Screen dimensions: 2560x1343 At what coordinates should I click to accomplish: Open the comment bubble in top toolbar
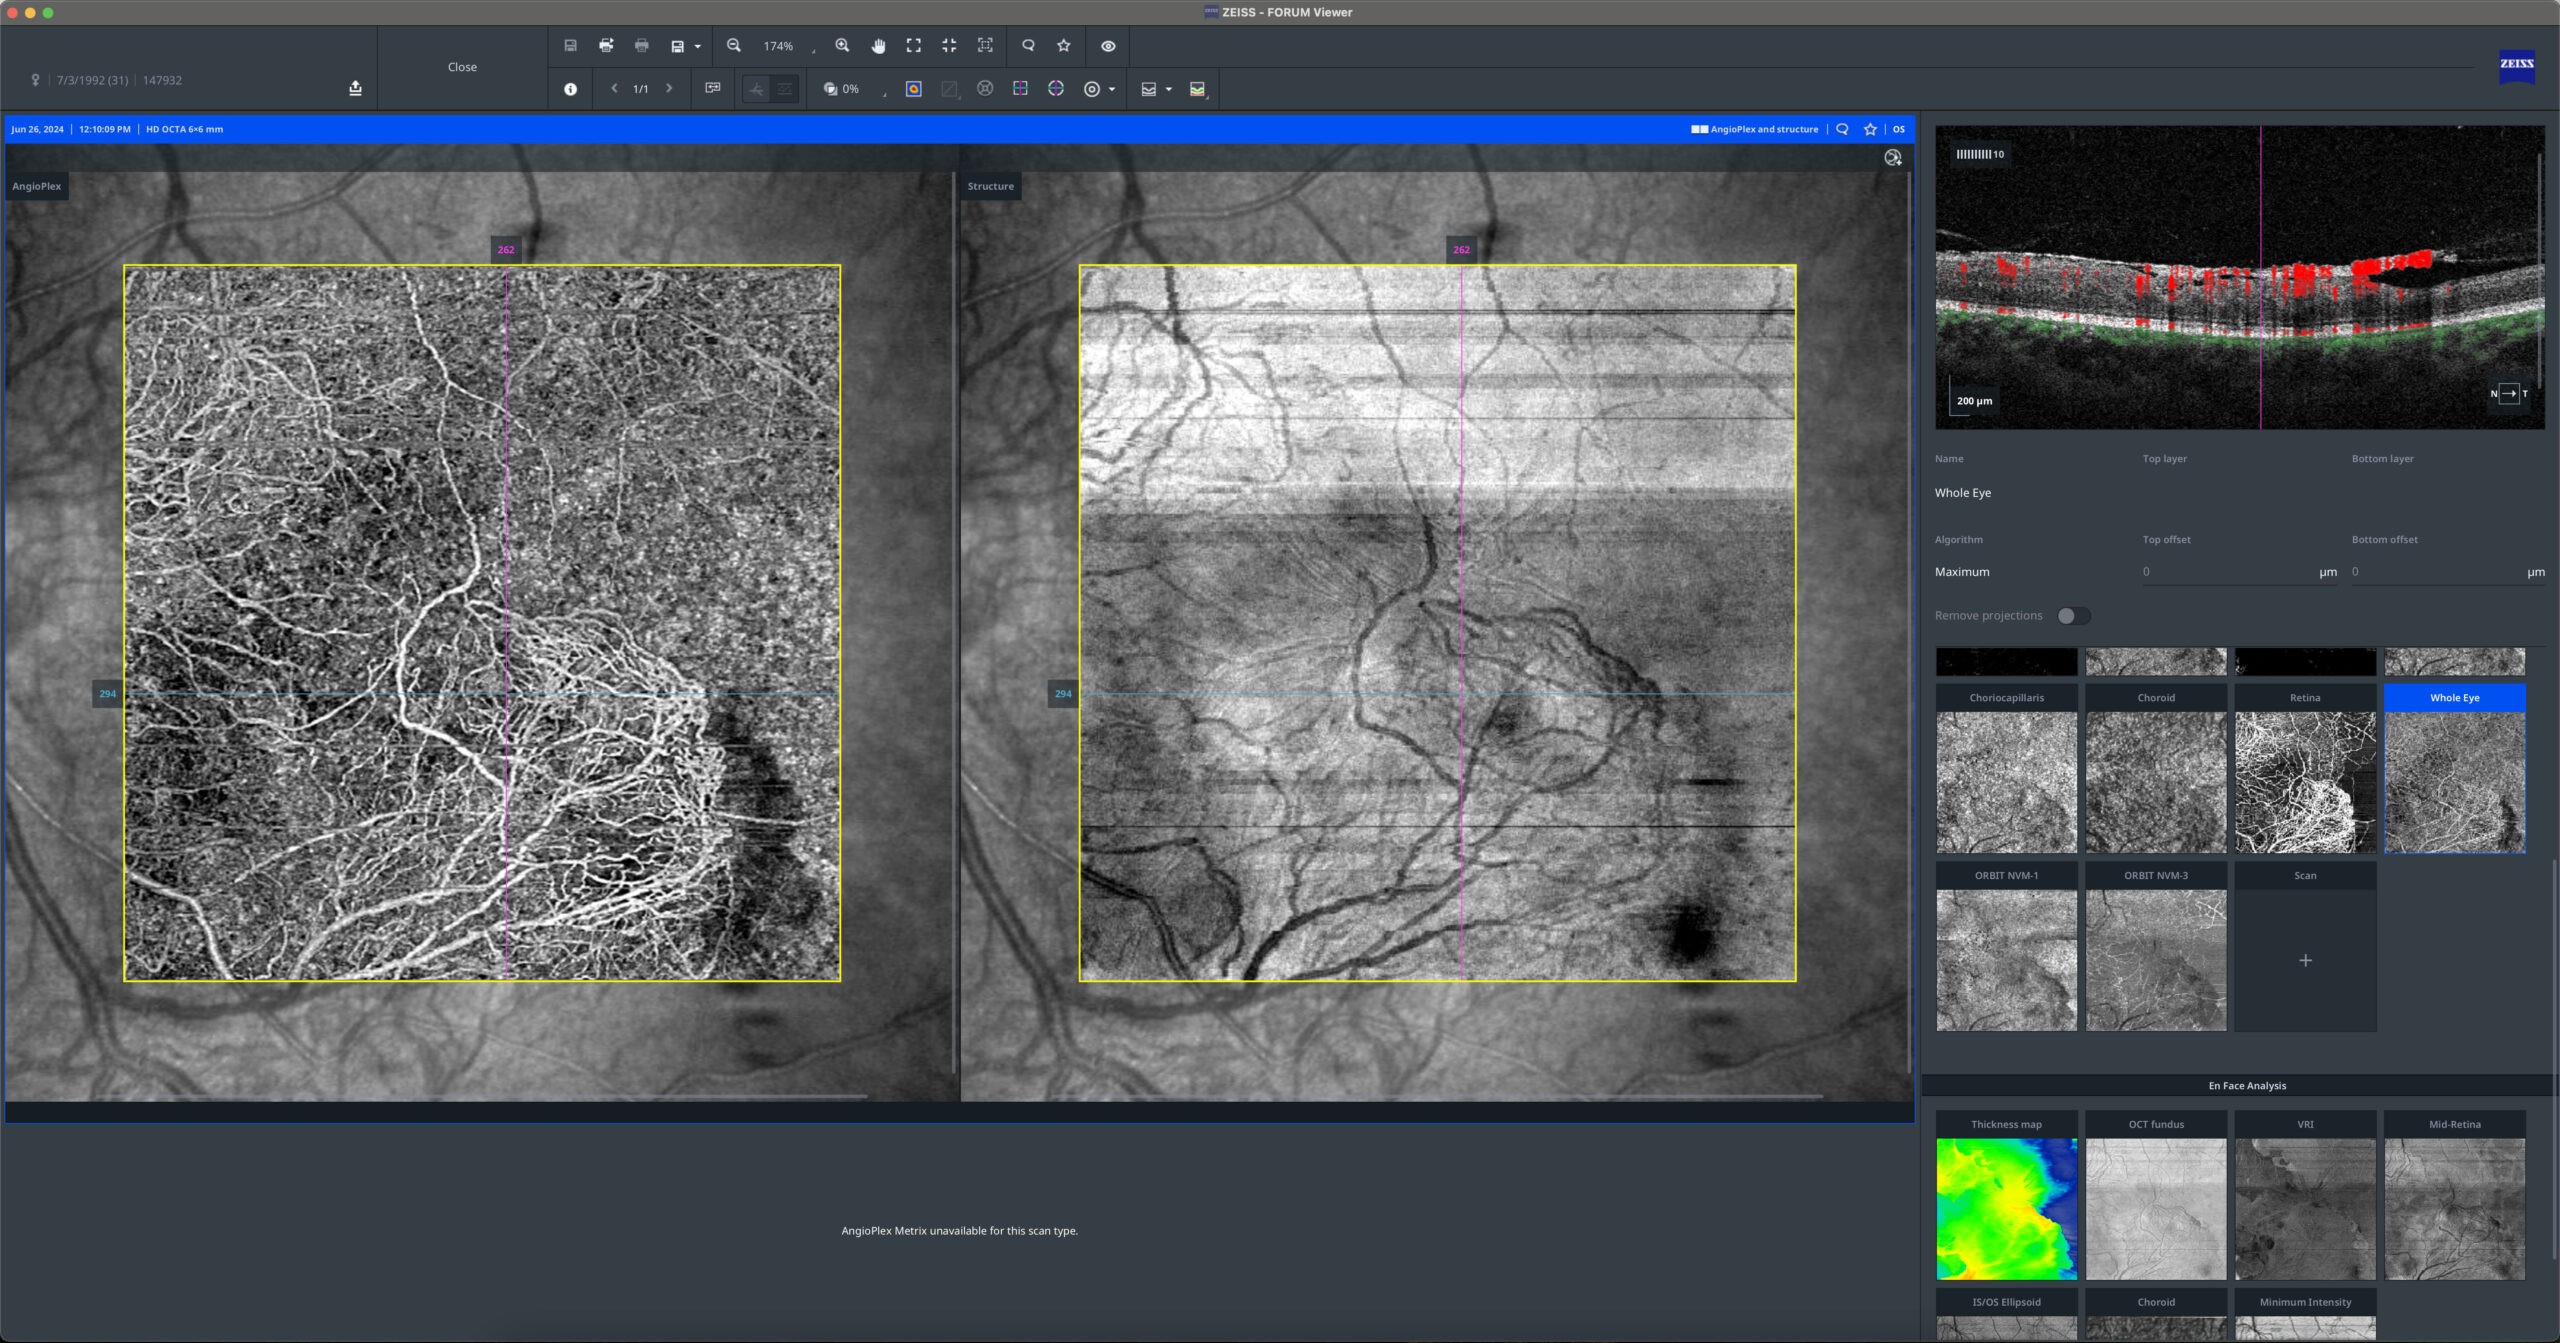(1028, 46)
